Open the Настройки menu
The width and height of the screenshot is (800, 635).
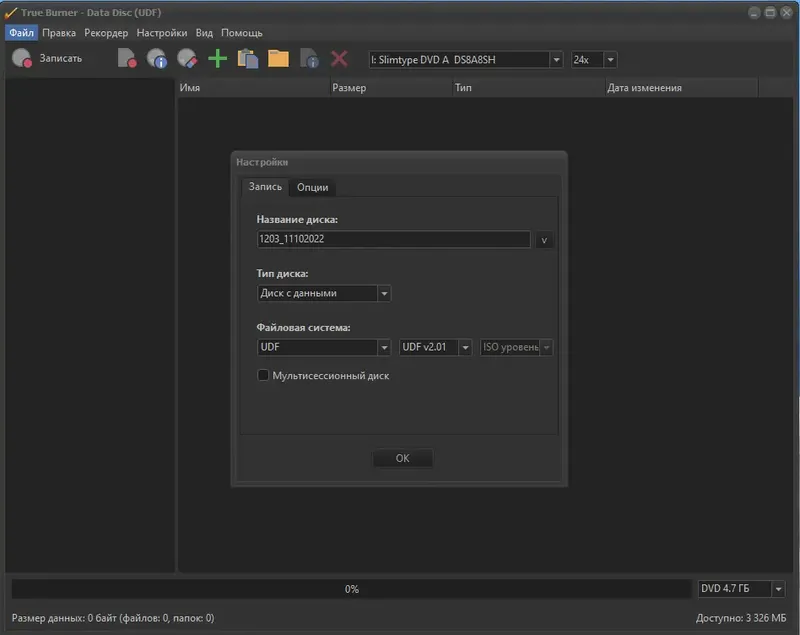pos(162,33)
